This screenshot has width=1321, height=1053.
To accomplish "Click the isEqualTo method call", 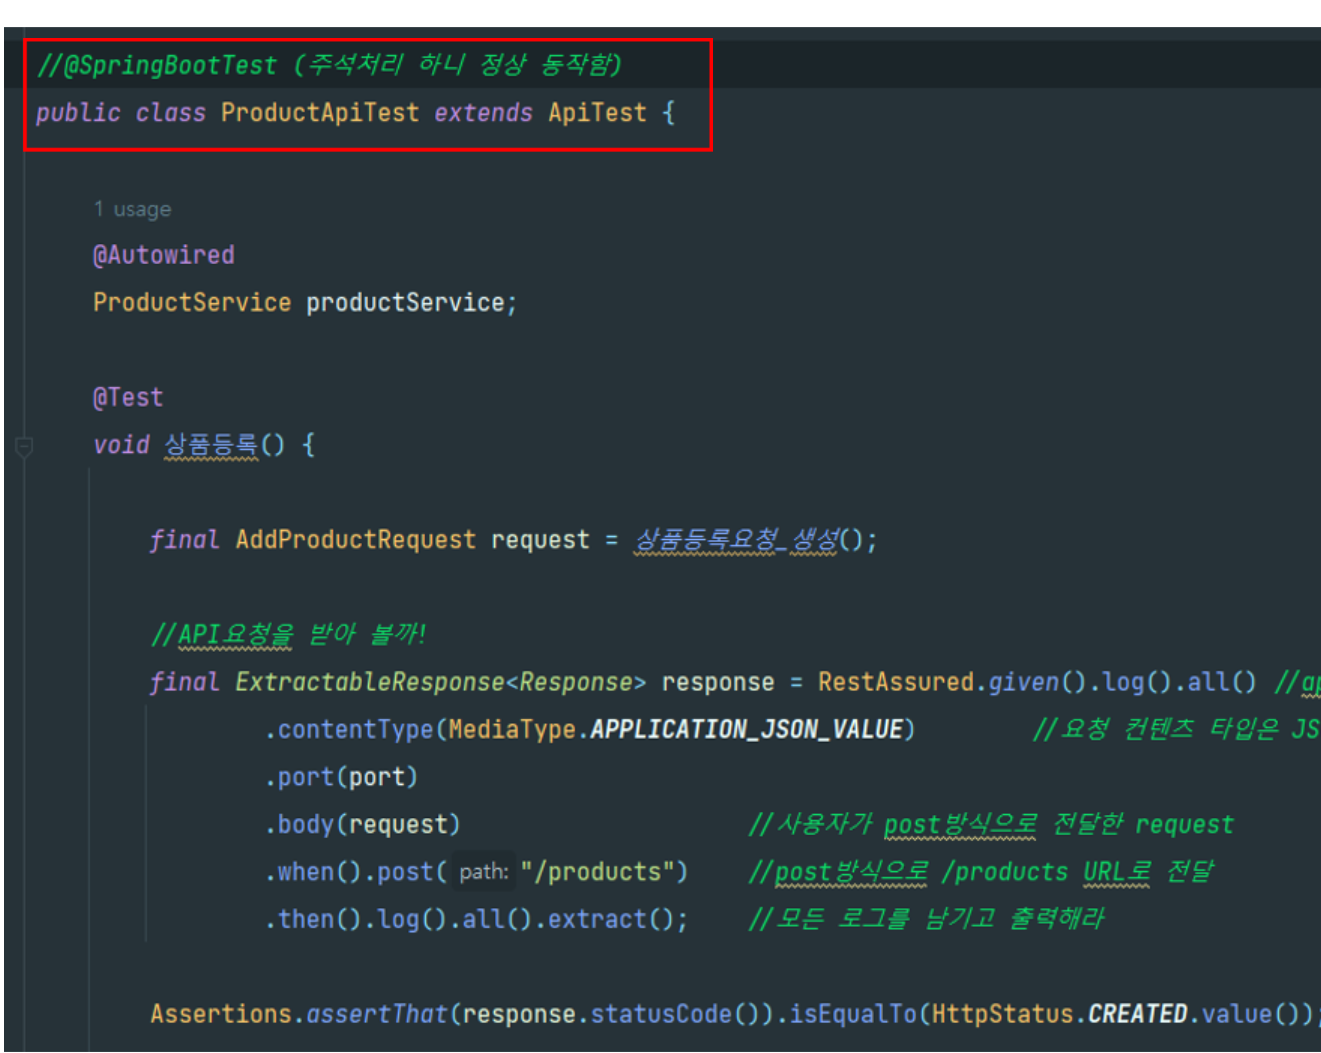I will click(x=853, y=1014).
